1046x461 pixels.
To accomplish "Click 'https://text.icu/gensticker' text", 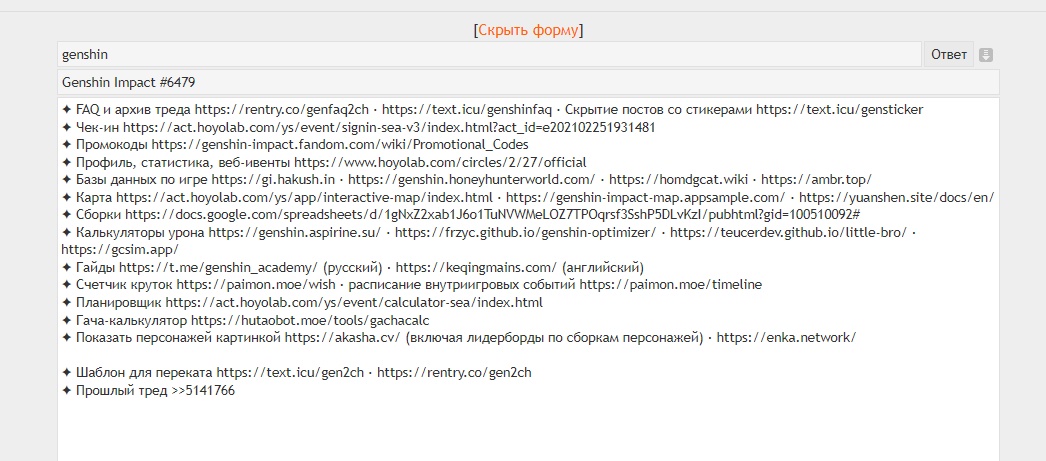I will click(x=840, y=109).
